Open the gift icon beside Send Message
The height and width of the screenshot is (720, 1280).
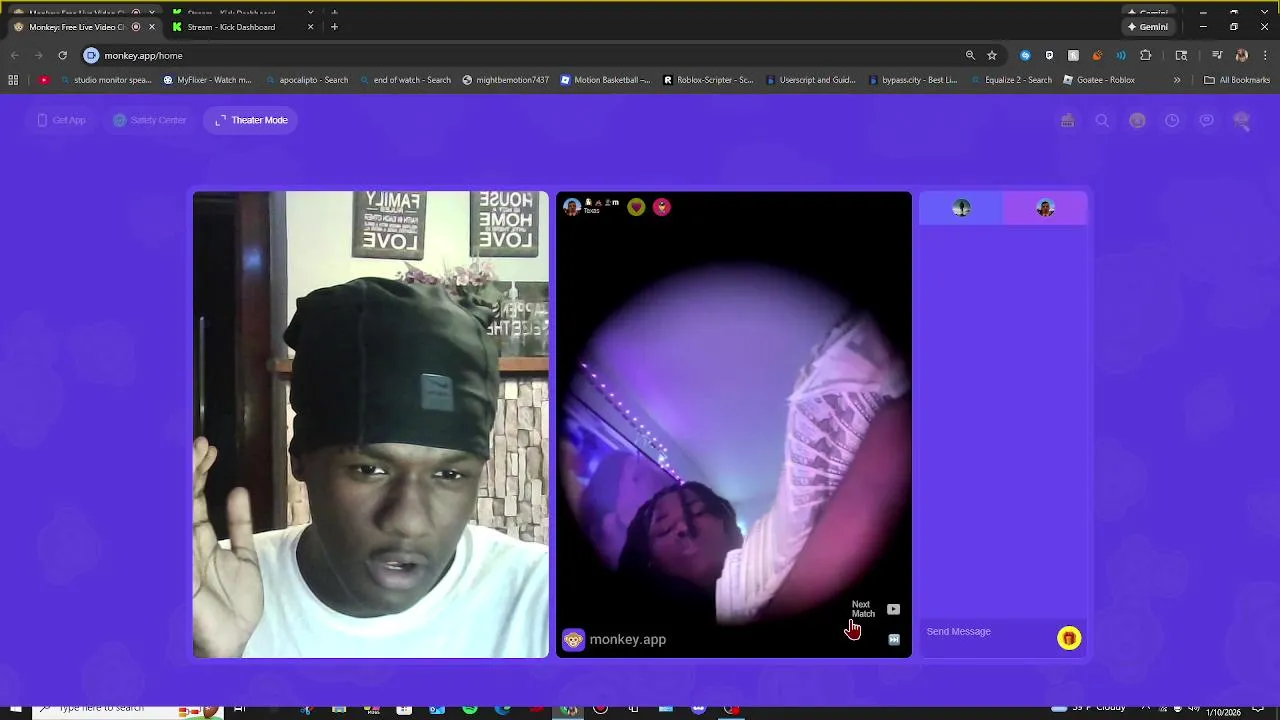(1069, 638)
